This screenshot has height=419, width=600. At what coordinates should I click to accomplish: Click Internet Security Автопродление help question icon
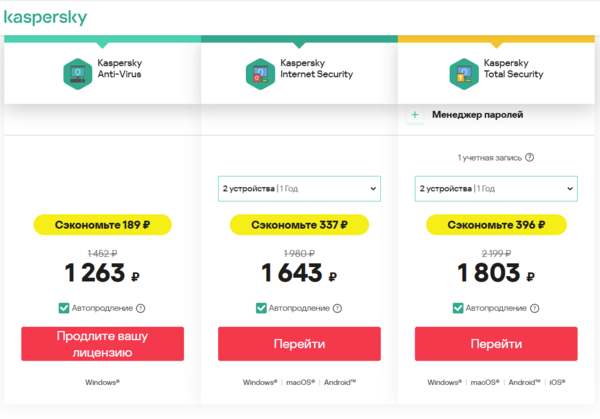point(337,309)
